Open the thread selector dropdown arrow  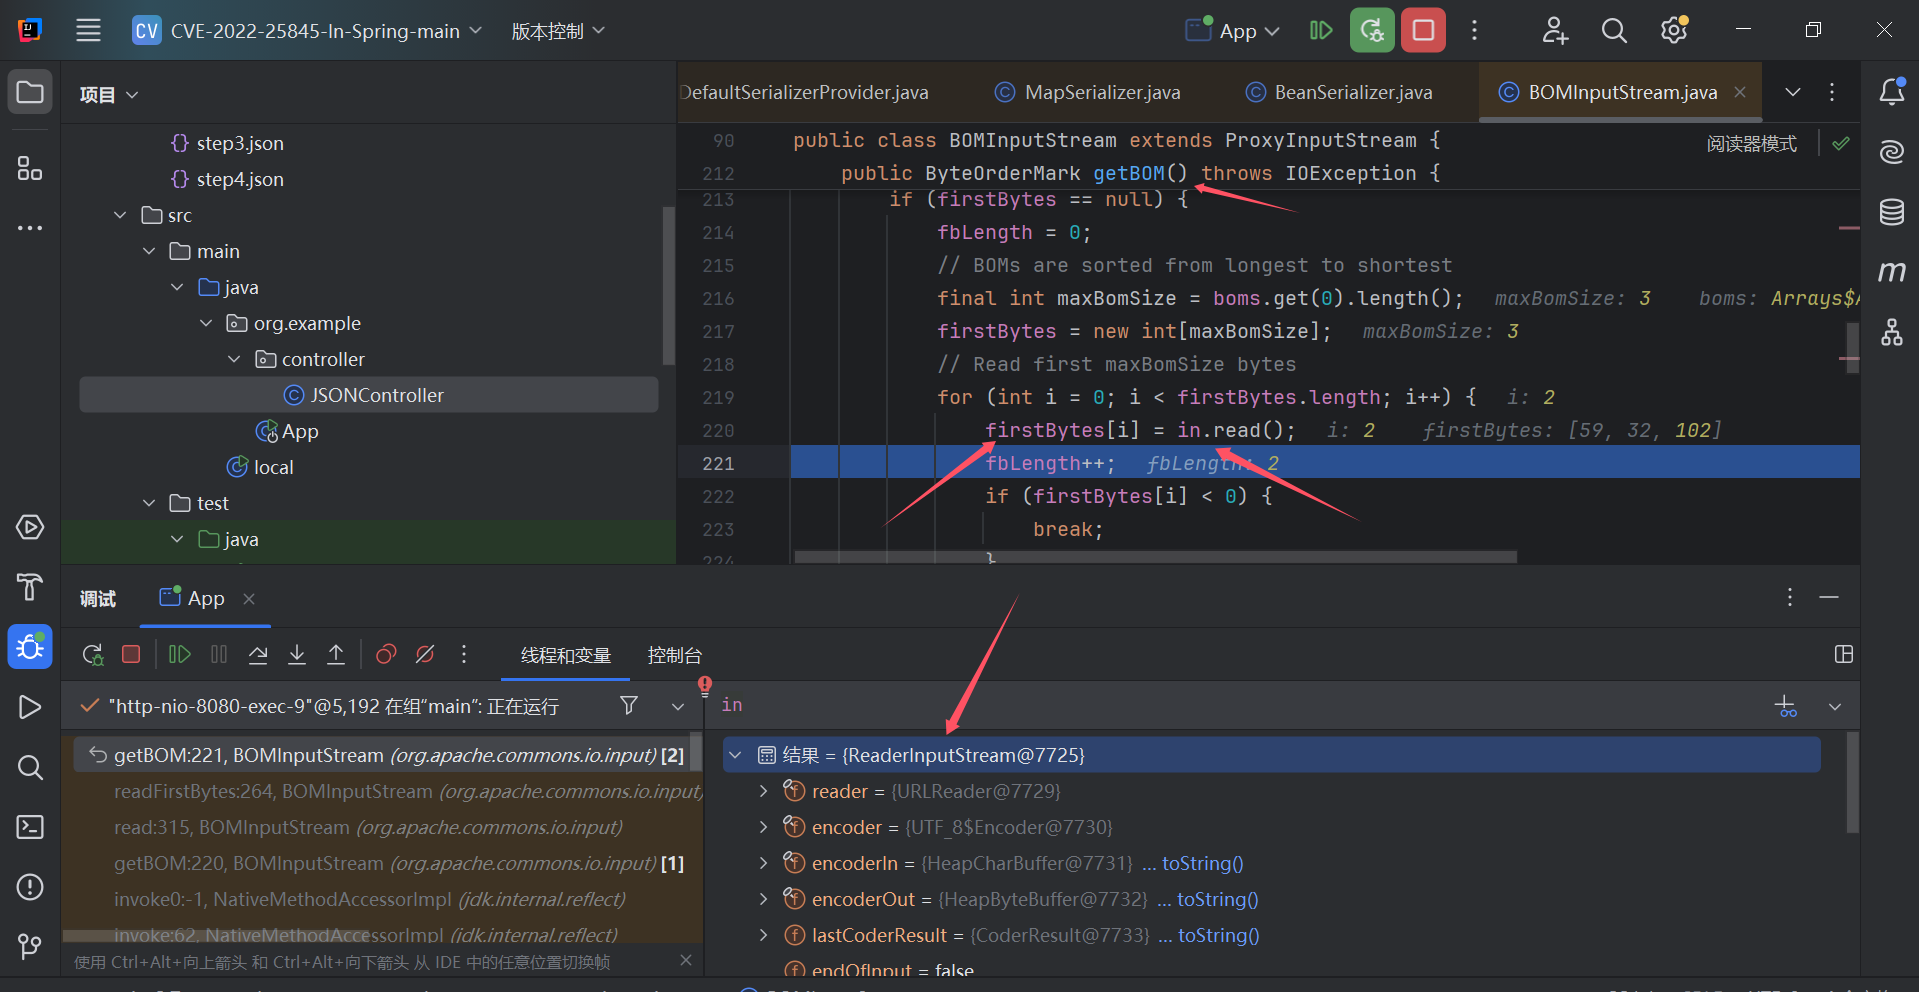[x=678, y=706]
